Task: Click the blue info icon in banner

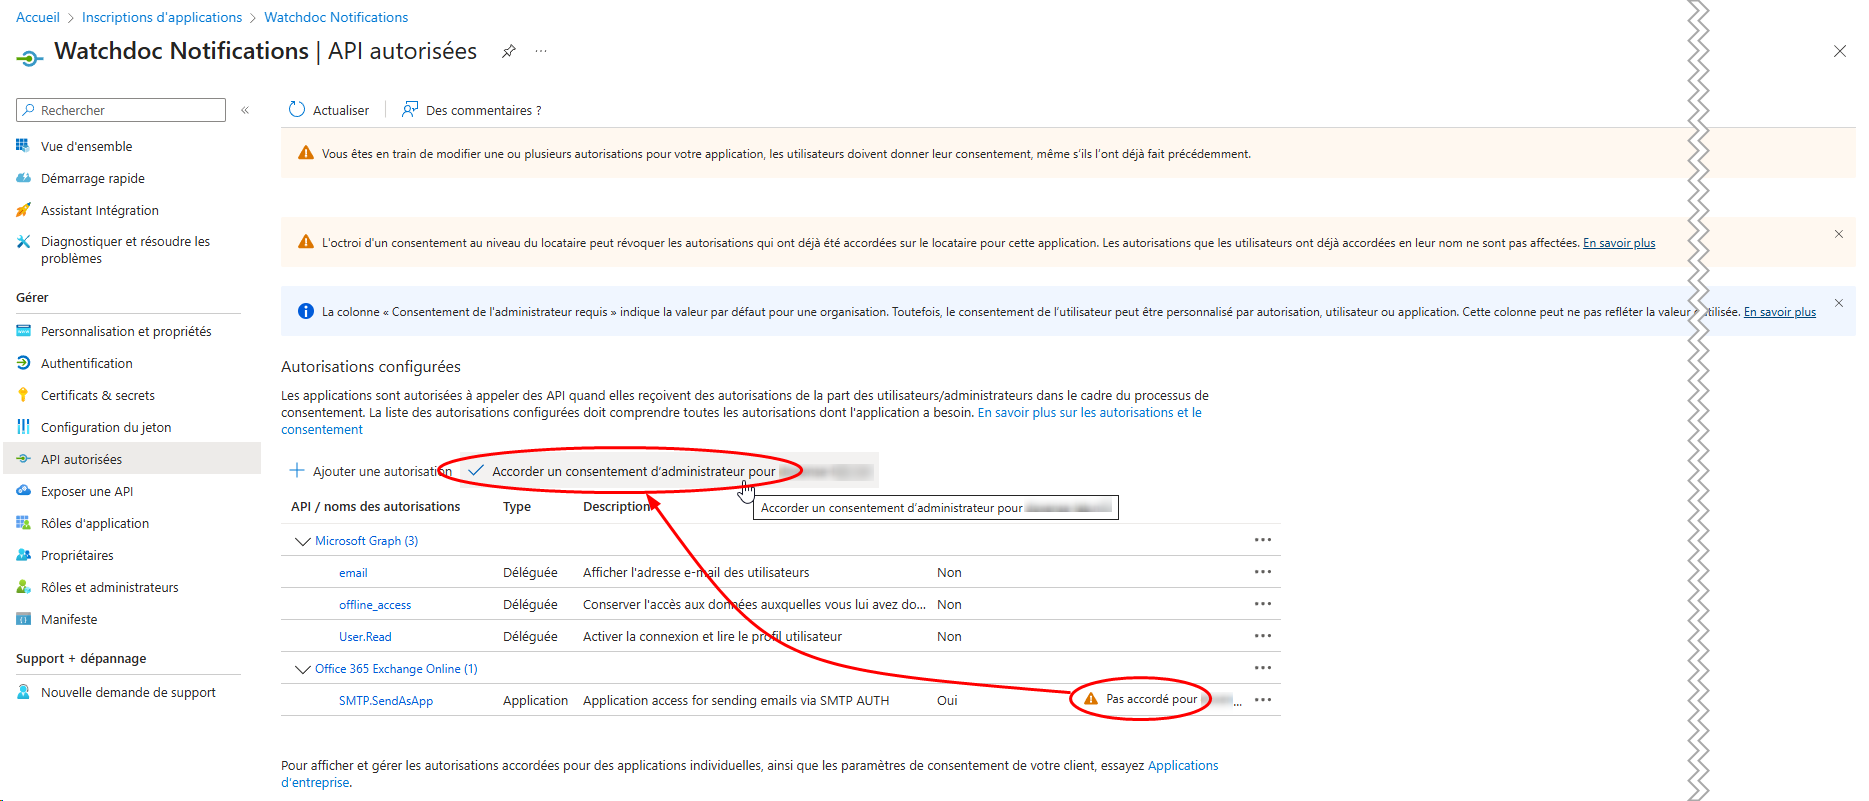Action: click(x=306, y=312)
